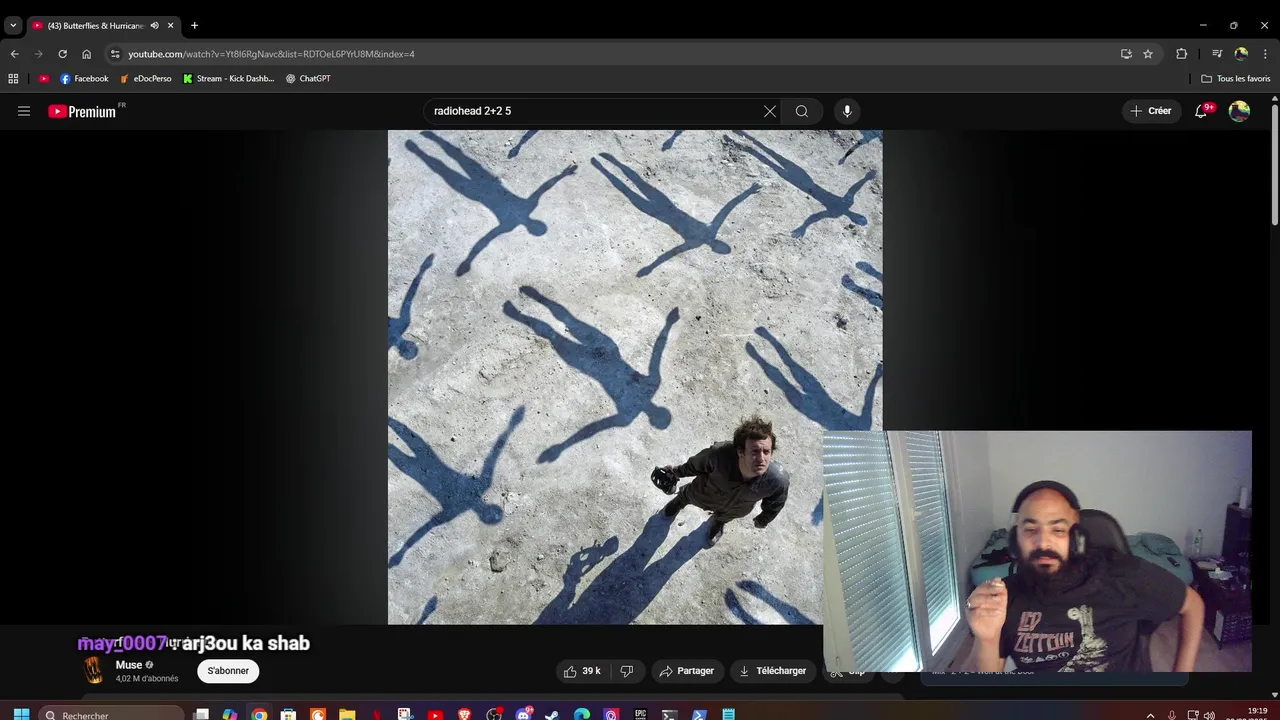This screenshot has height=720, width=1280.
Task: Open the apps grid in bookmarks bar
Action: tap(13, 78)
